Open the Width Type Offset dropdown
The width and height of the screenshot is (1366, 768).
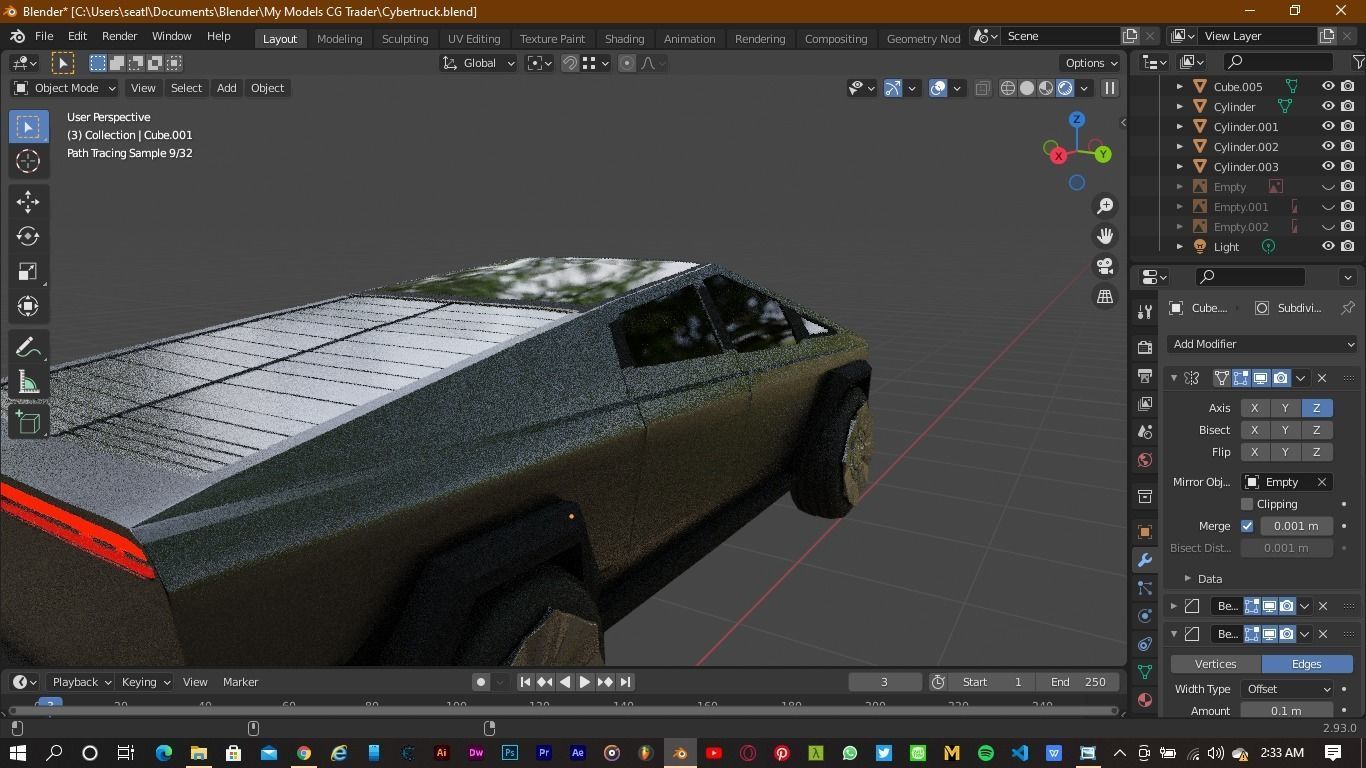tap(1287, 689)
